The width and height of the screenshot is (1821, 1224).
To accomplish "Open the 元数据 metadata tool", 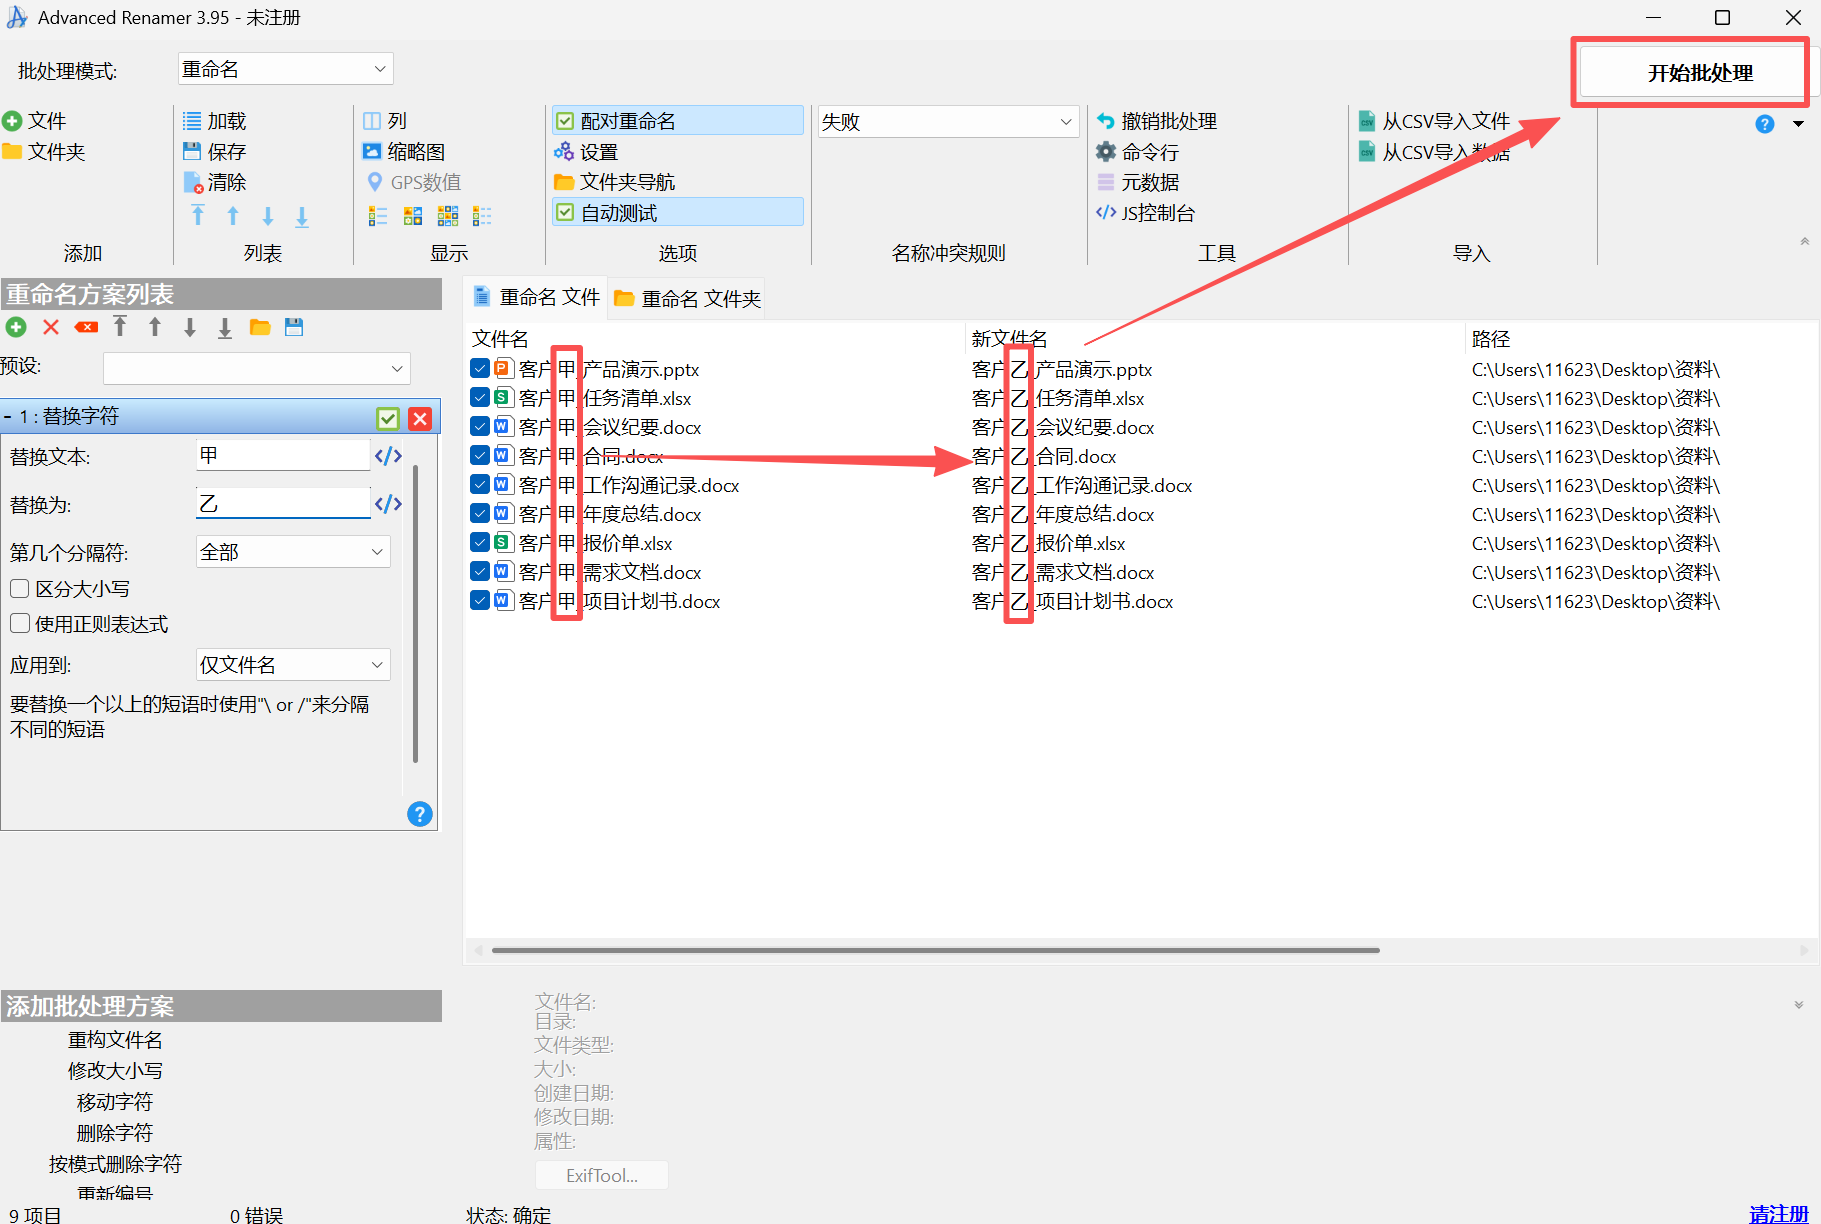I will 1138,182.
